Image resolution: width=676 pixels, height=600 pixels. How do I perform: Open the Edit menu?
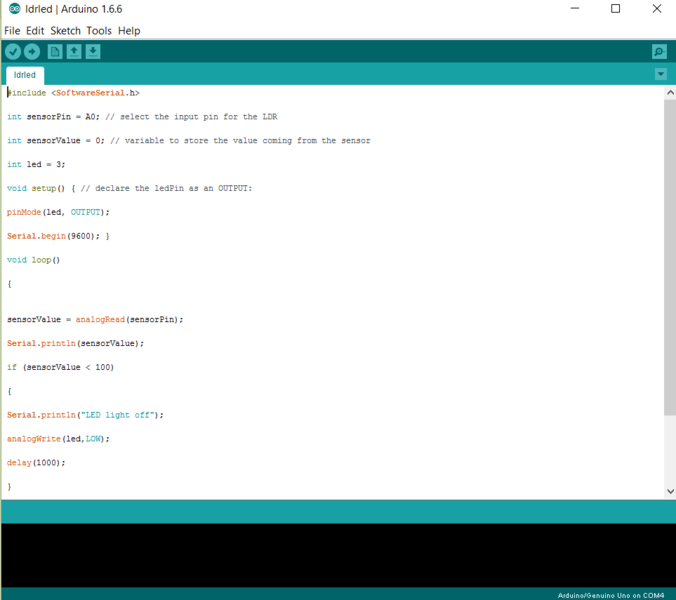(x=35, y=31)
